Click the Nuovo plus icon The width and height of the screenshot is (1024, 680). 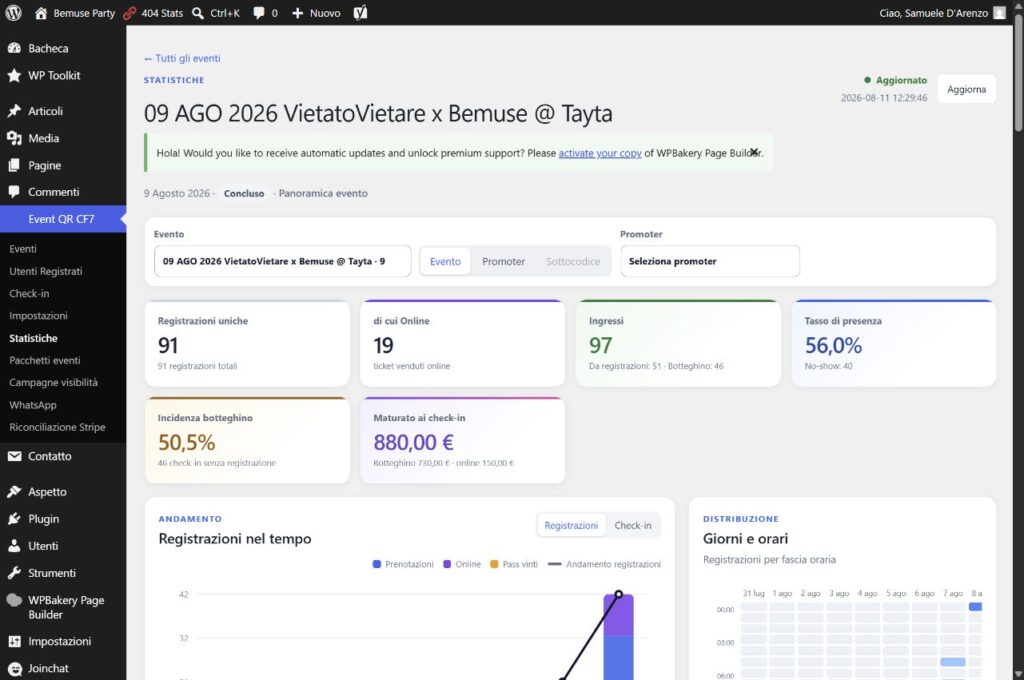tap(297, 13)
